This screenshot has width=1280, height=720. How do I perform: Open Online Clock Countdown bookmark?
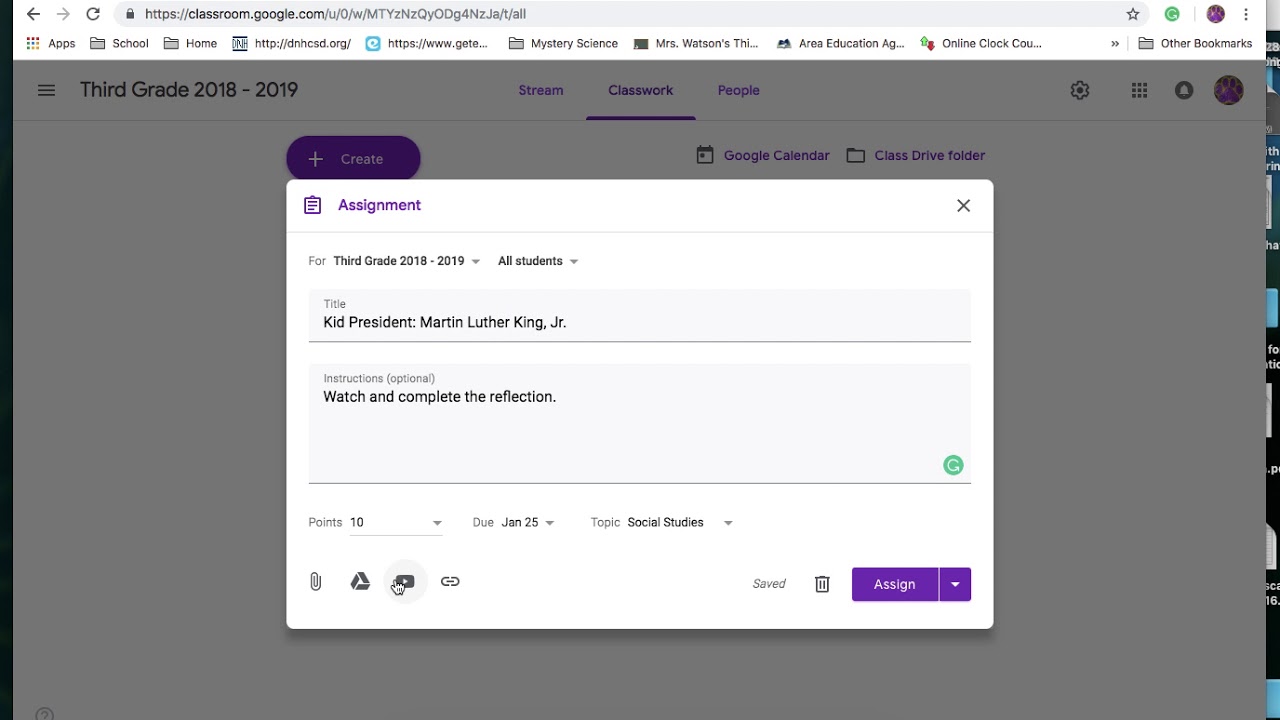[x=981, y=43]
